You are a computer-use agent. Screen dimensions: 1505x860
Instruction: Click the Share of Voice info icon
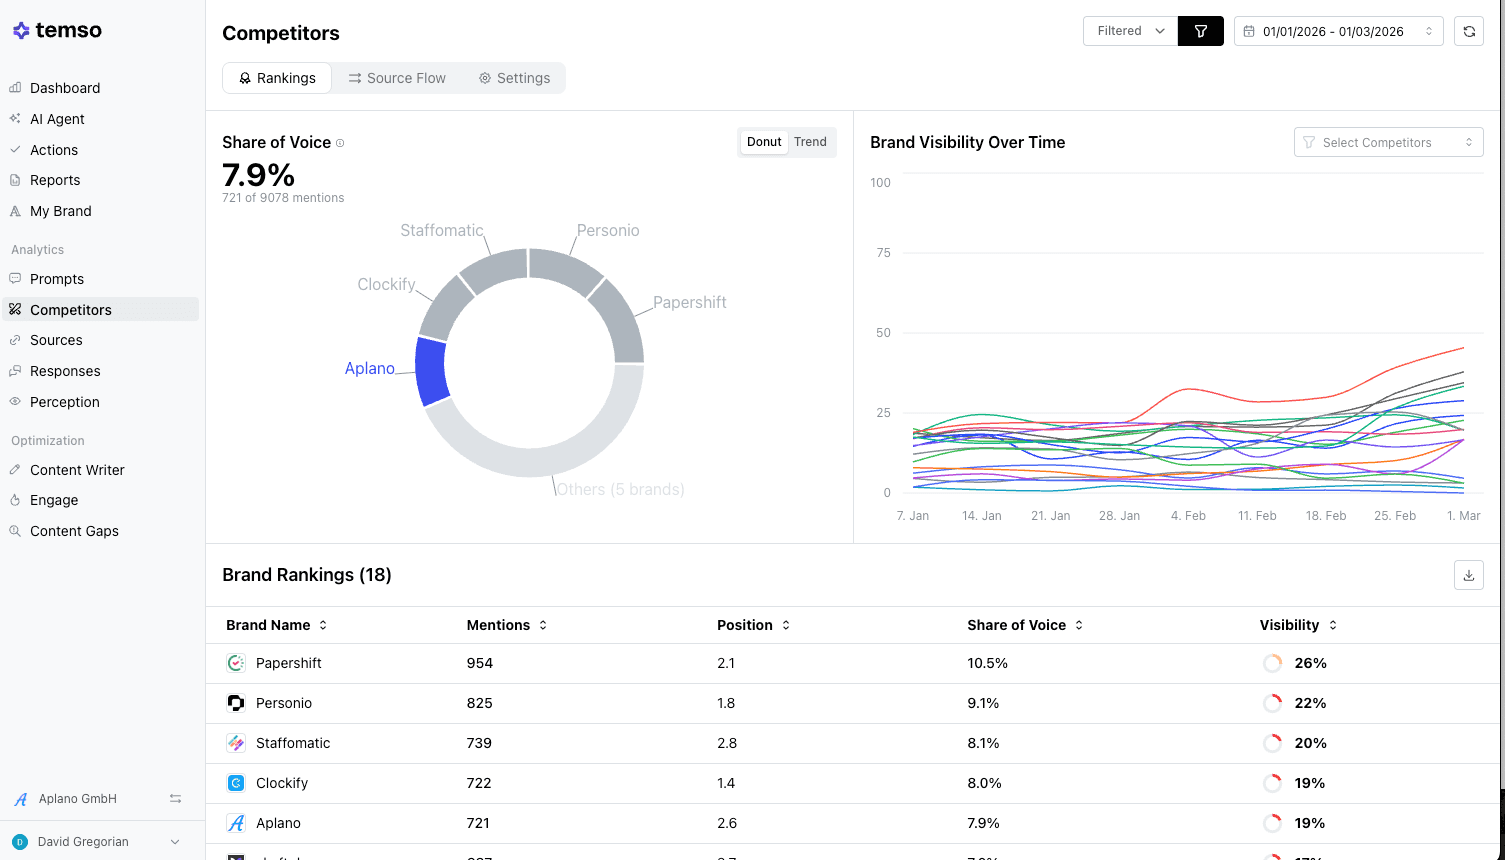(340, 143)
